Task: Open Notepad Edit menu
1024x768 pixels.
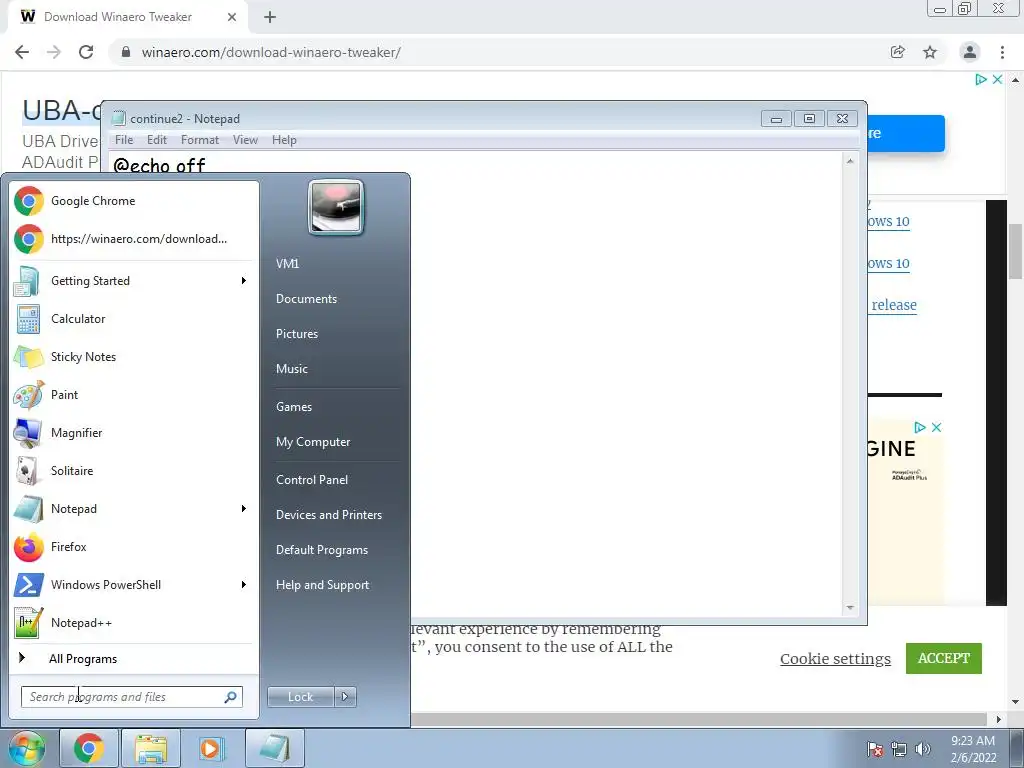Action: (157, 140)
